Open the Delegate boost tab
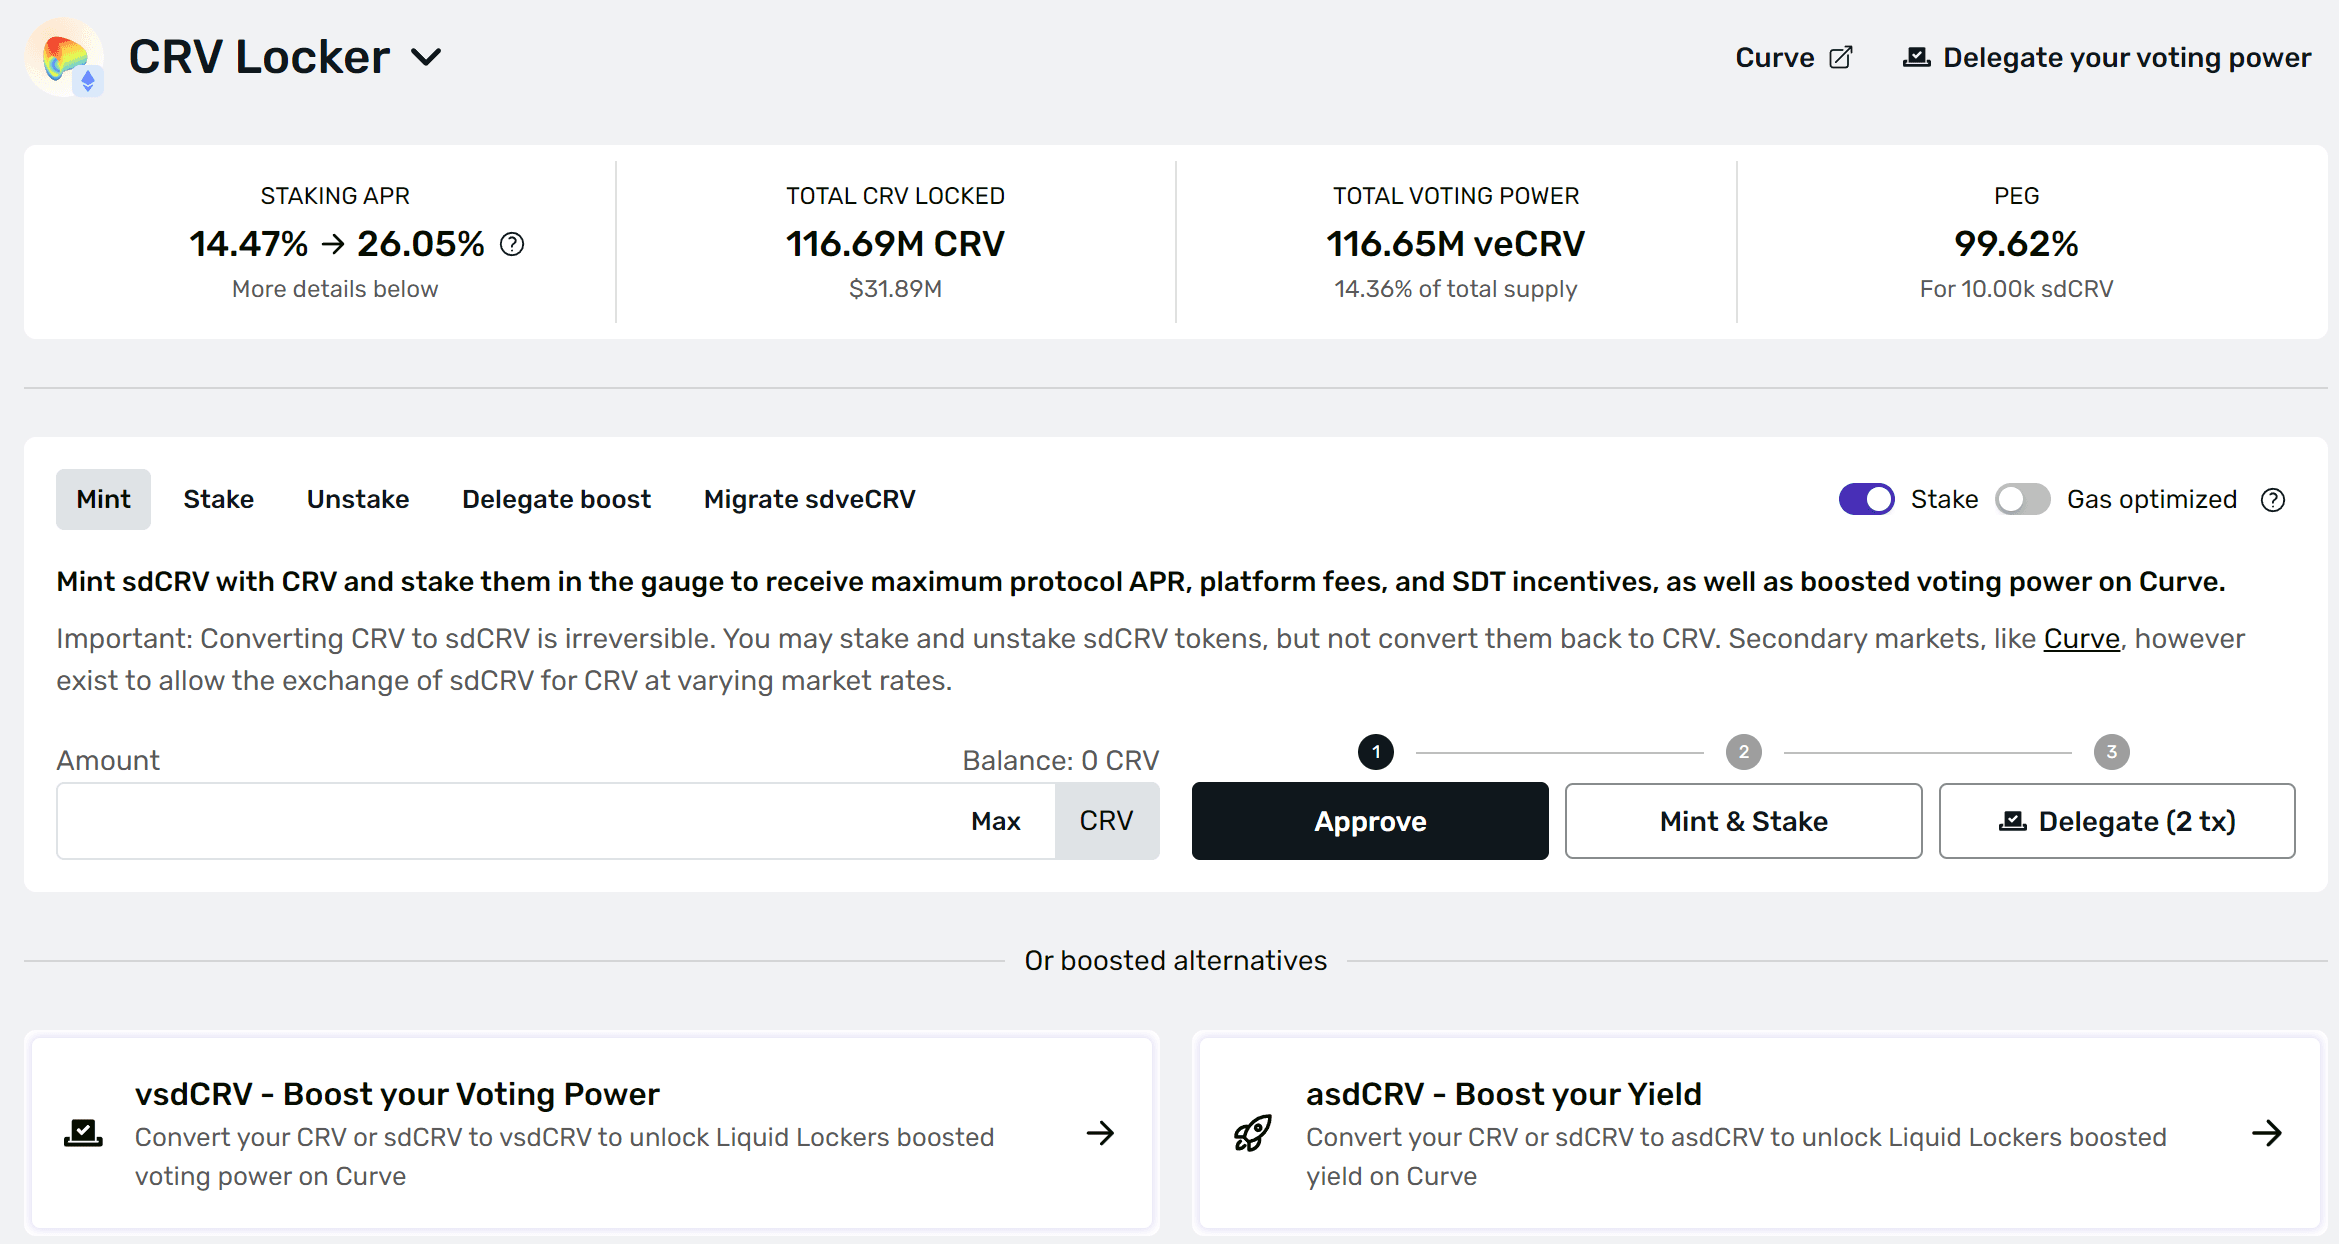 click(x=556, y=499)
